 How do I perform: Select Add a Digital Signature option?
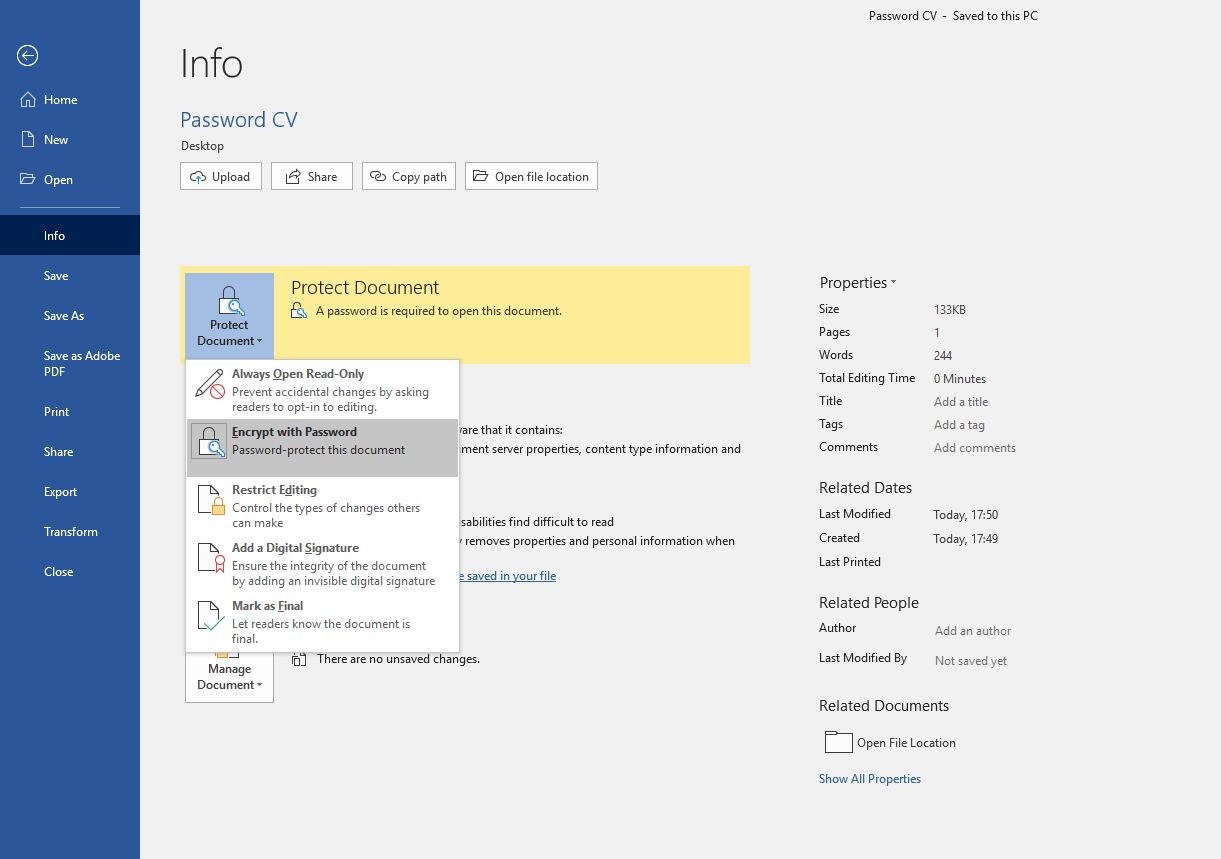tap(323, 564)
